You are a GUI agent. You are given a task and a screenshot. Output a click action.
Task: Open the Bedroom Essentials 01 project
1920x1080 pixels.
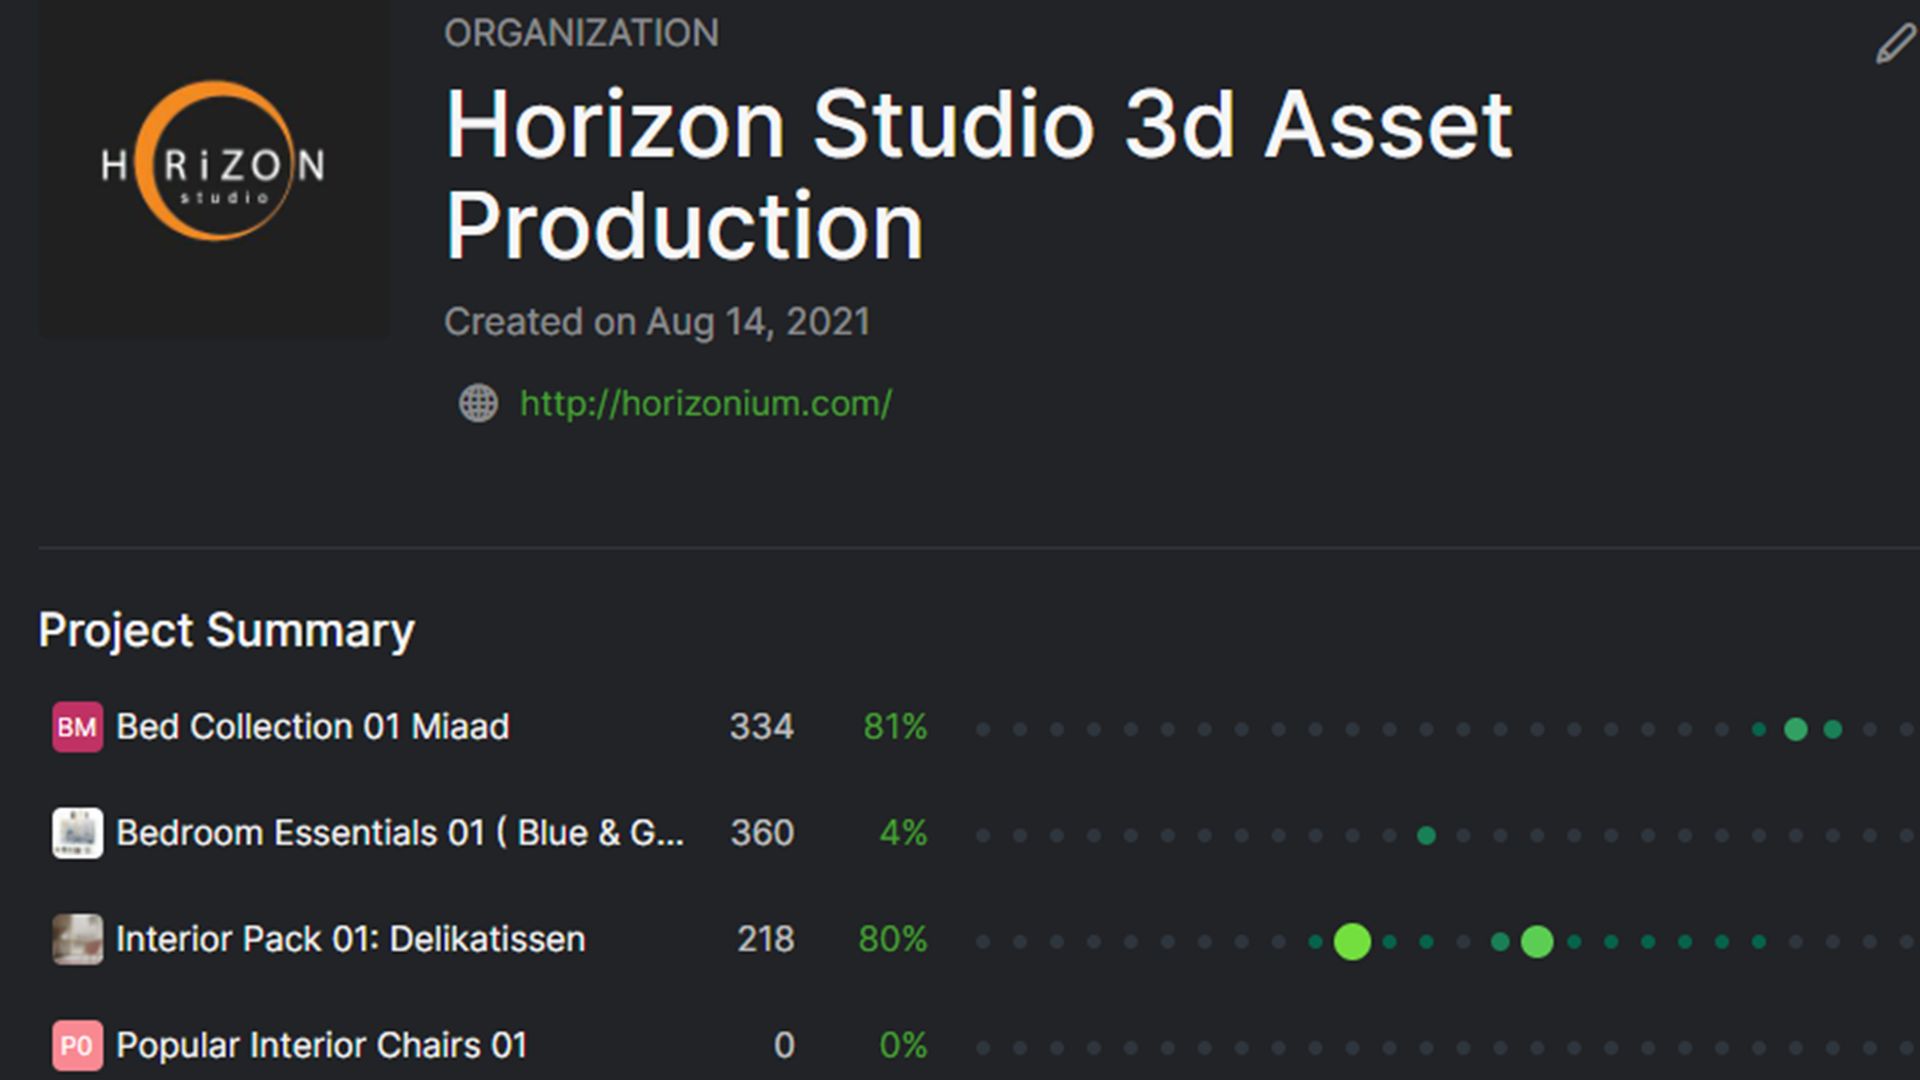(x=400, y=833)
